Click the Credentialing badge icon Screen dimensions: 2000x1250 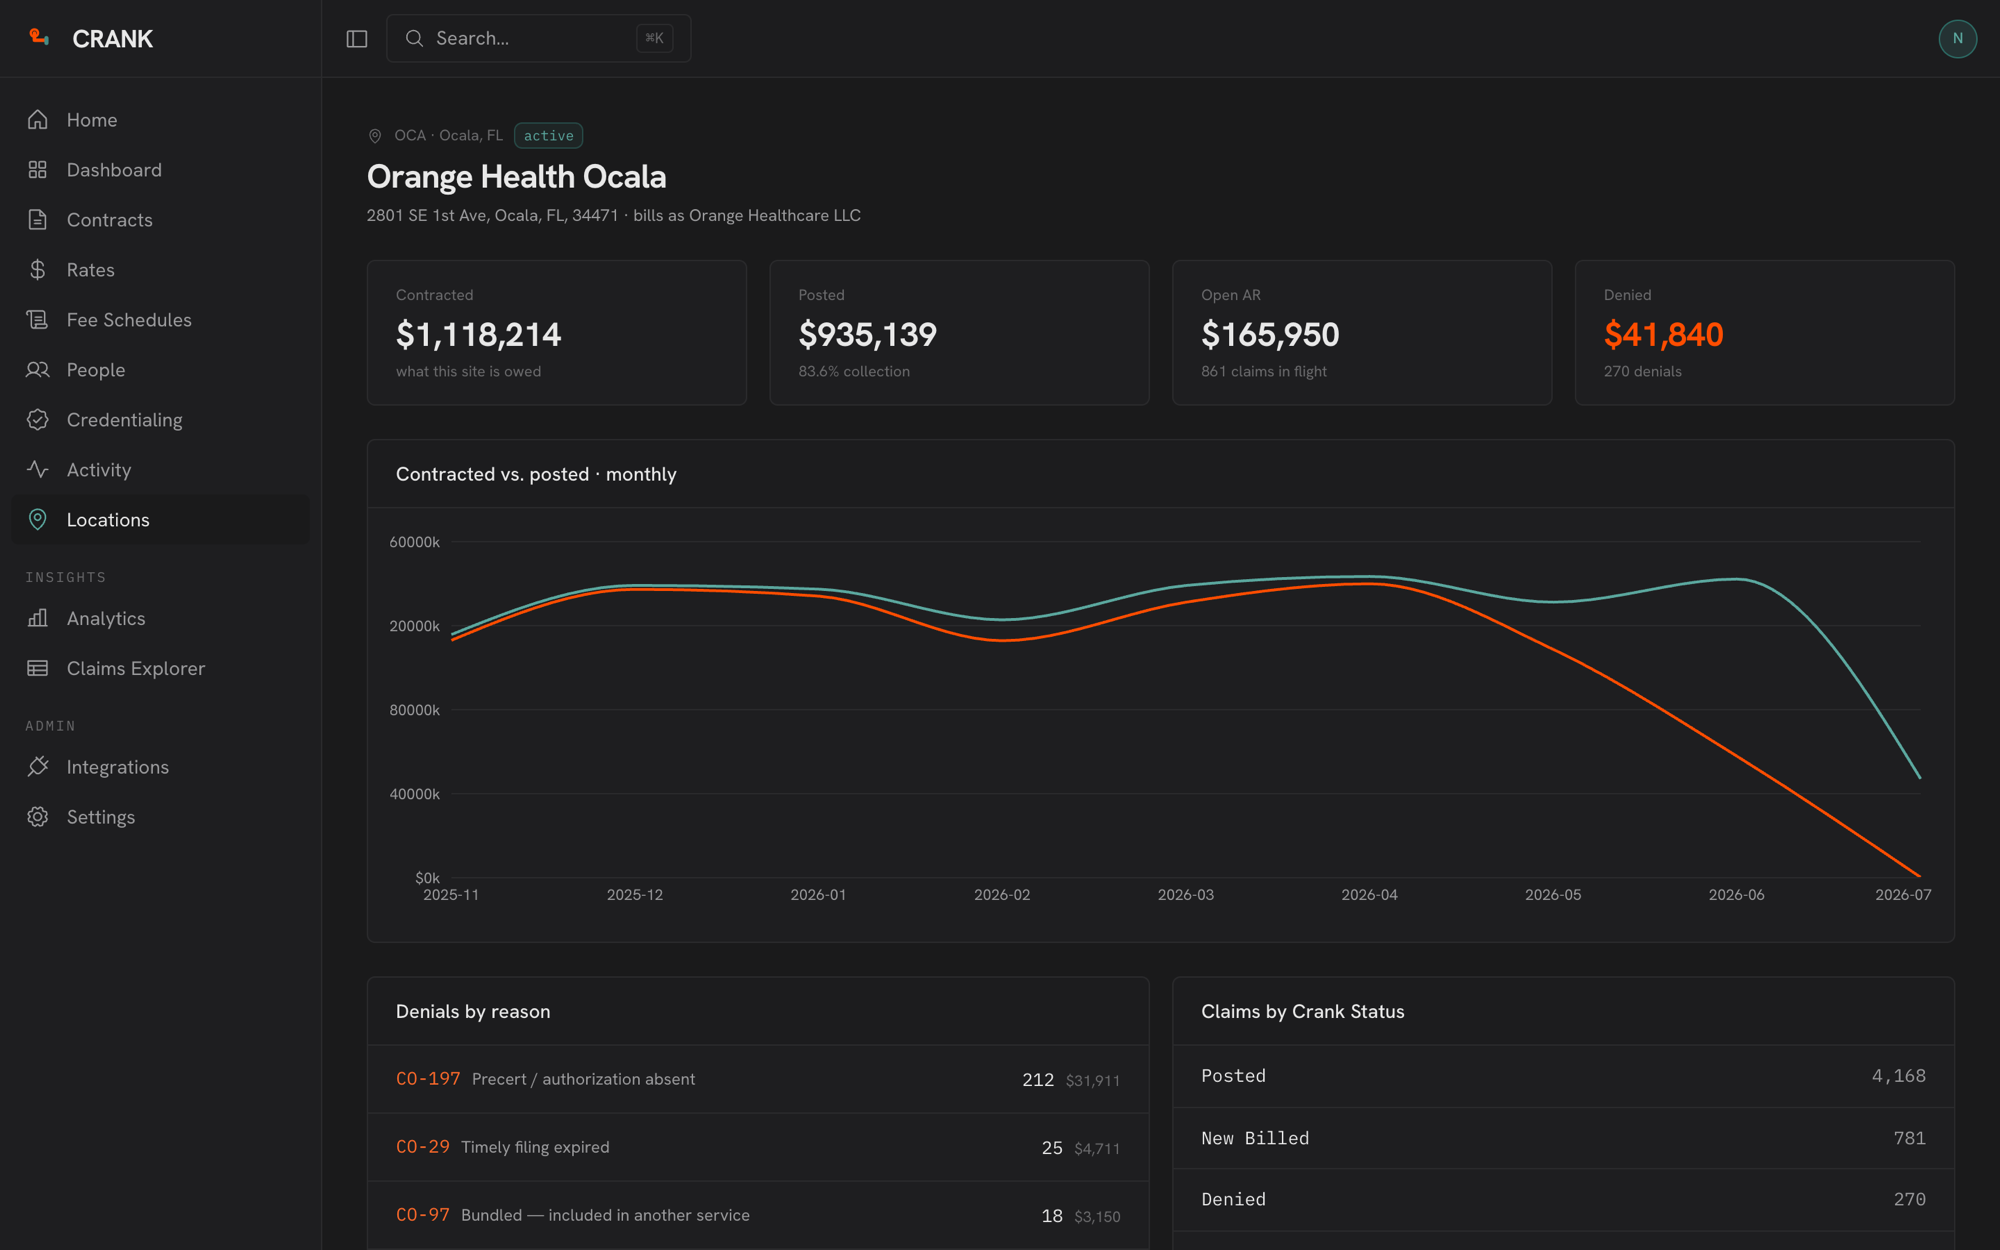coord(38,420)
